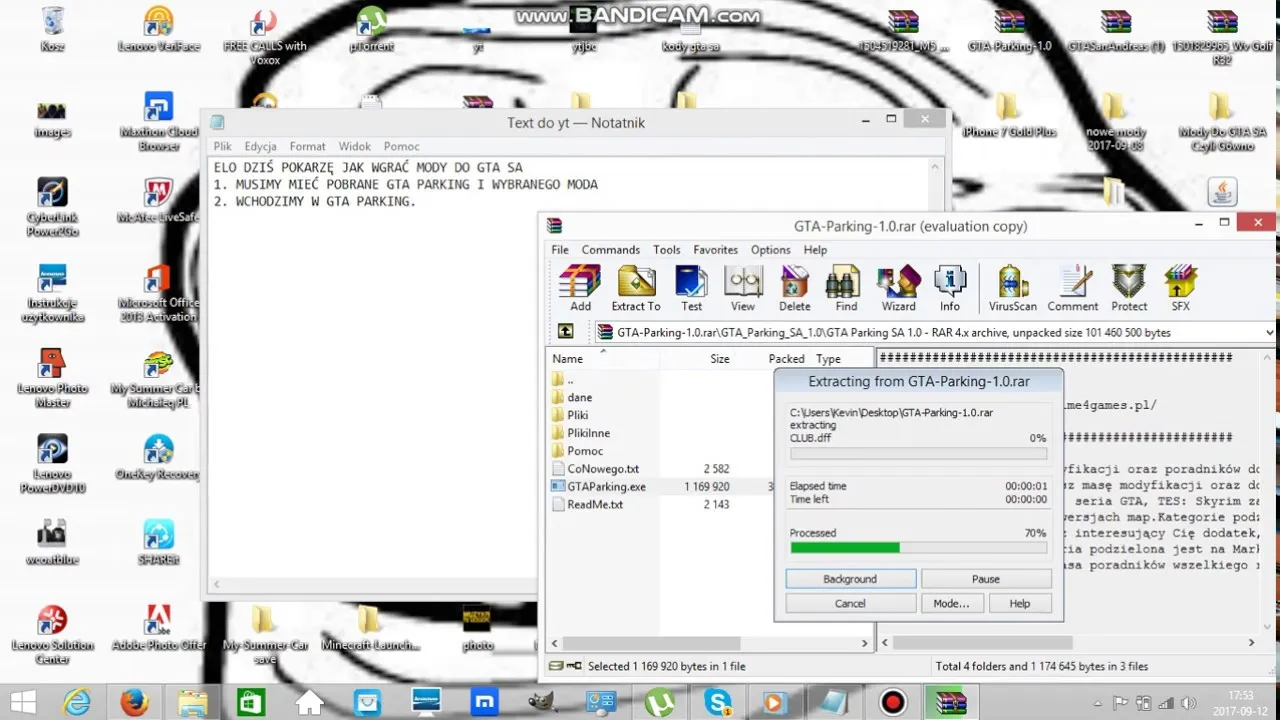
Task: Click the Protect shield toolbar icon
Action: click(1129, 289)
